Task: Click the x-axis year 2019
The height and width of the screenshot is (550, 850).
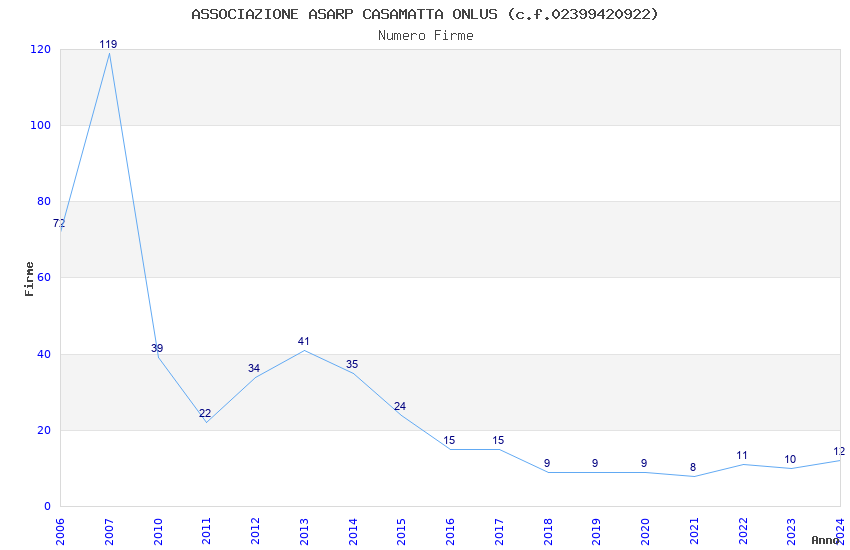Action: click(596, 532)
